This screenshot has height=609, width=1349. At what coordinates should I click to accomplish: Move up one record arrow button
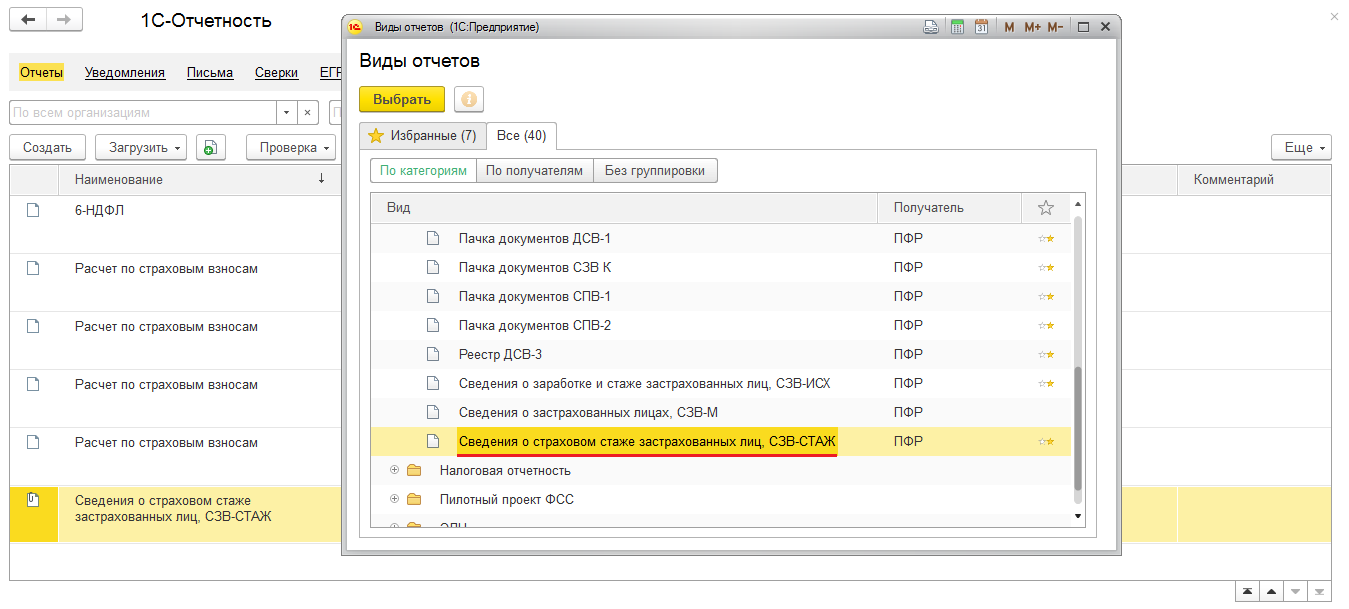point(1272,592)
